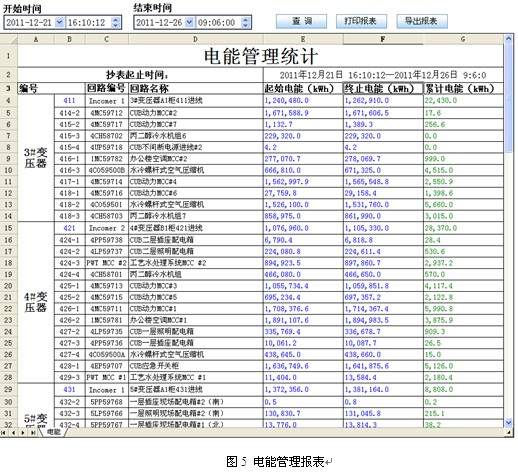The height and width of the screenshot is (475, 518).
Task: Go to last sheet navigation arrow
Action: 33,432
